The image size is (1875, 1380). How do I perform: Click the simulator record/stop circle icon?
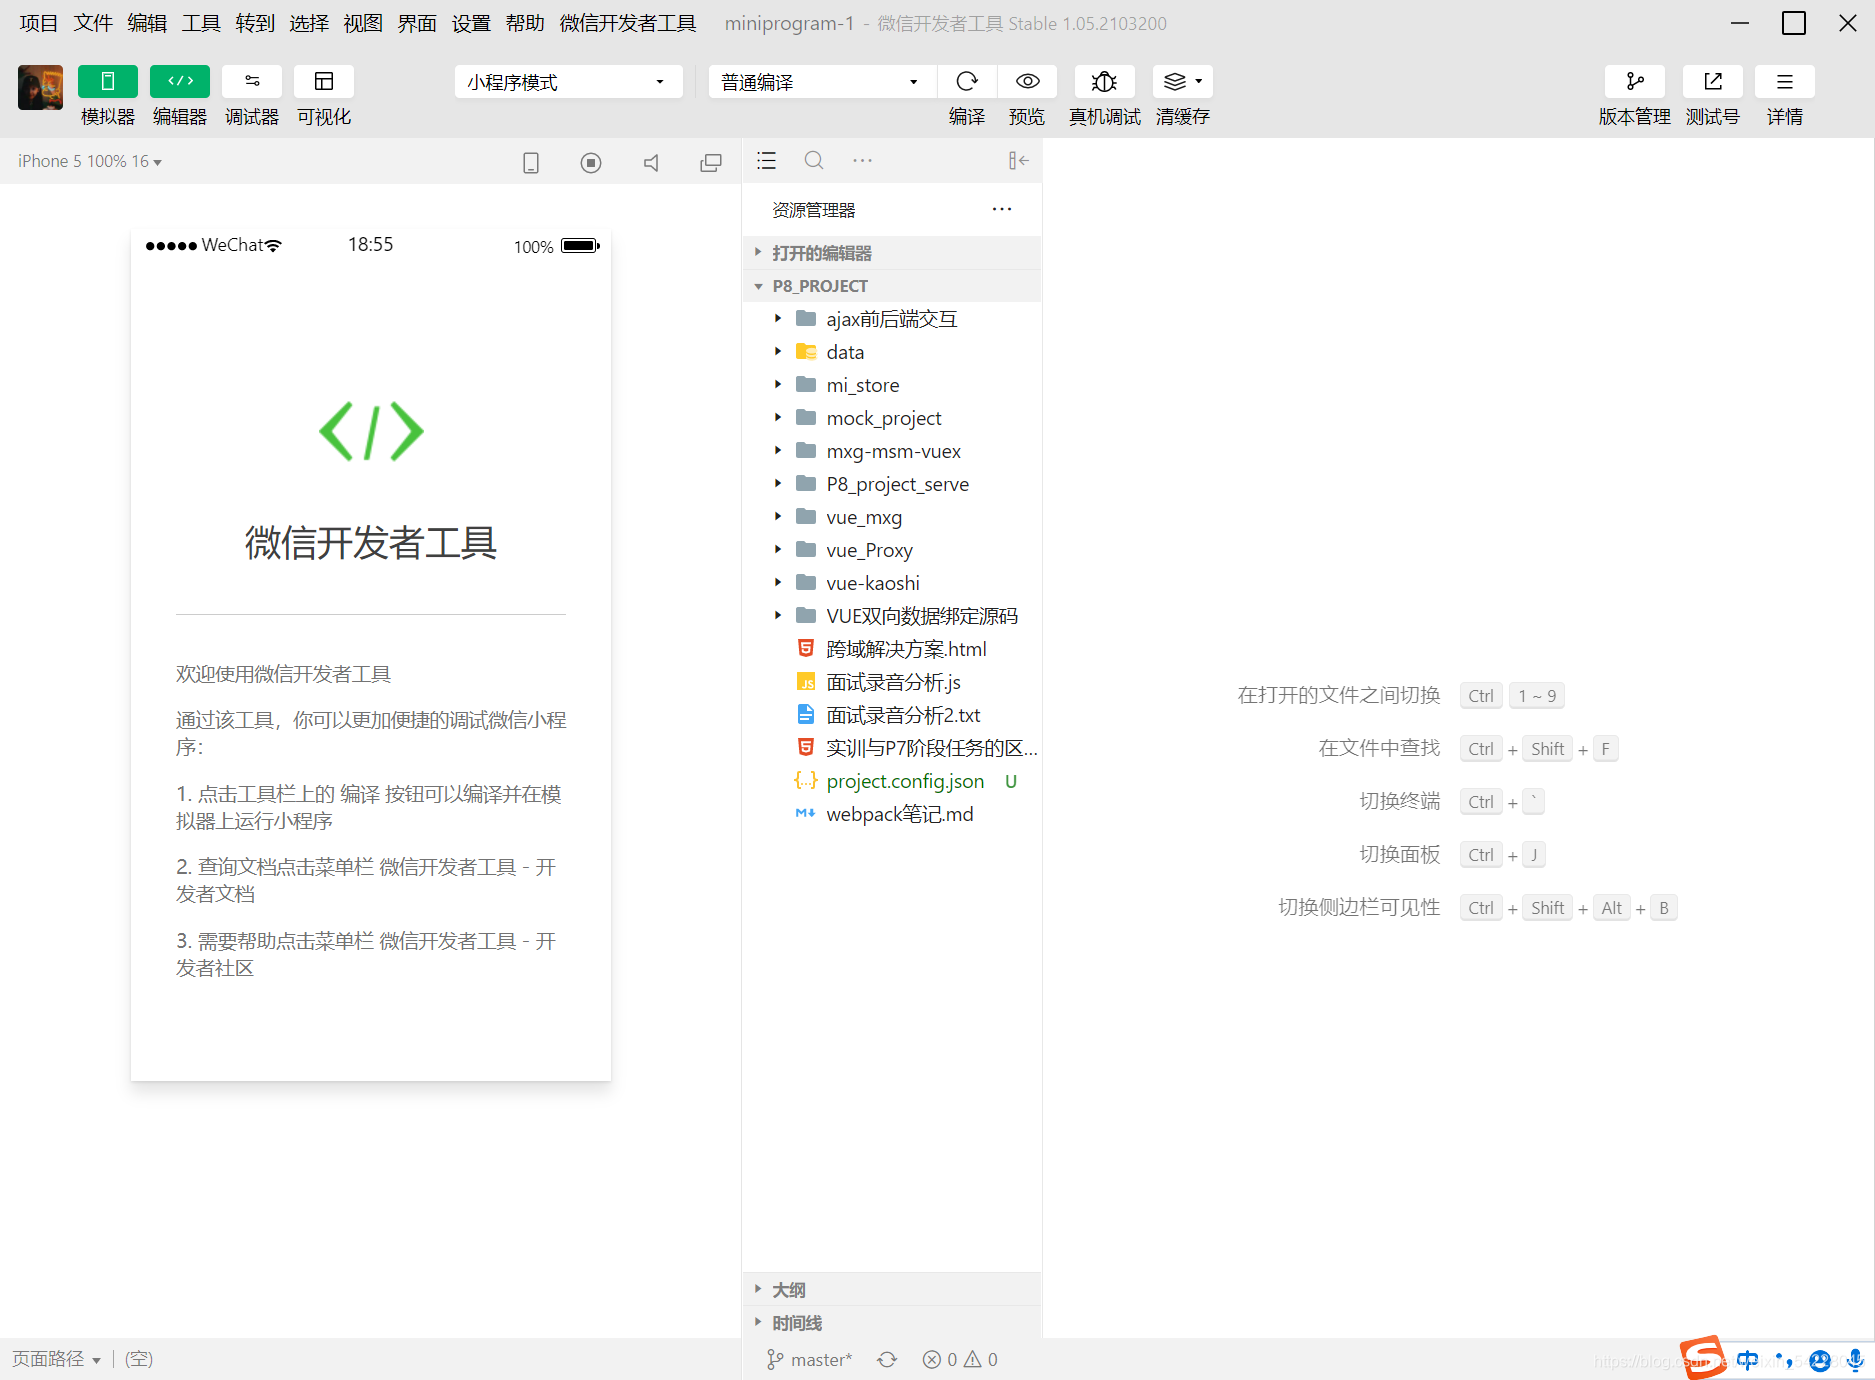click(591, 162)
